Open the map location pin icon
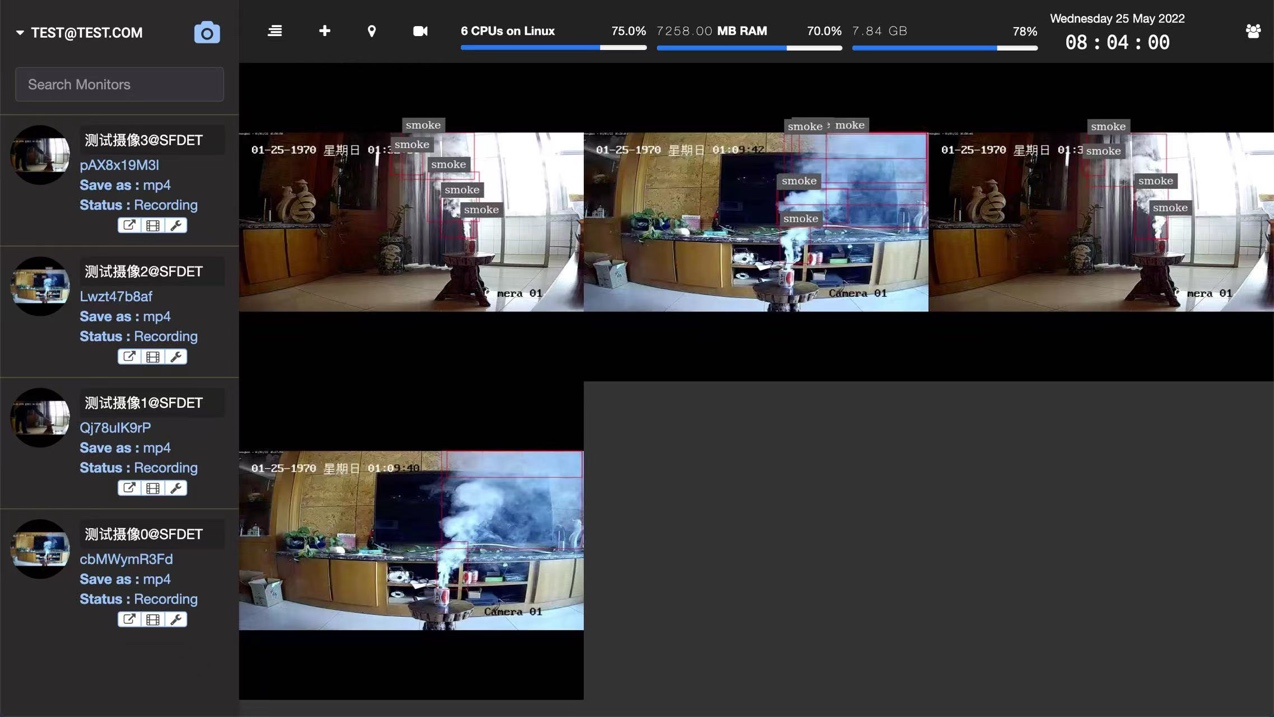This screenshot has height=717, width=1274. pos(372,31)
